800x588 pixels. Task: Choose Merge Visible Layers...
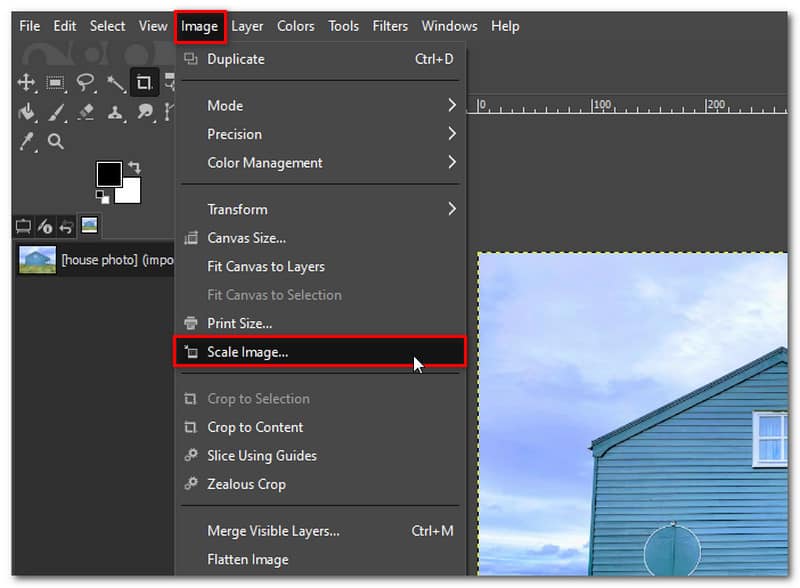(320, 531)
